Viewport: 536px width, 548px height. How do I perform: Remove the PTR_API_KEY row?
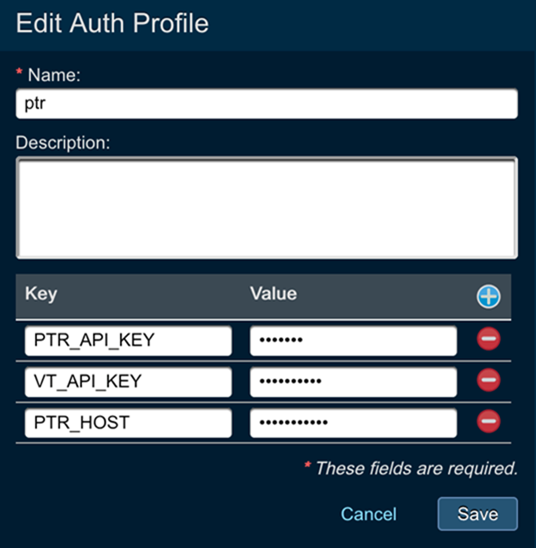(x=488, y=339)
